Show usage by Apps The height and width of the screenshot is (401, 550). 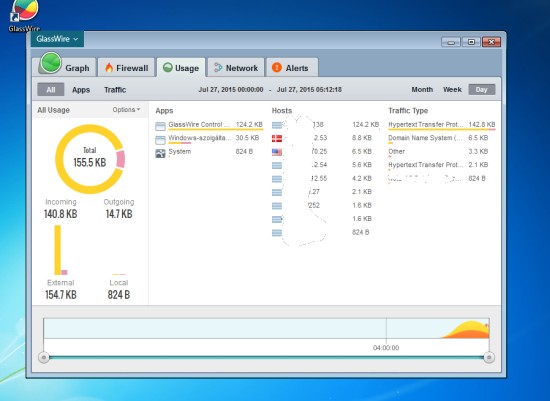81,90
